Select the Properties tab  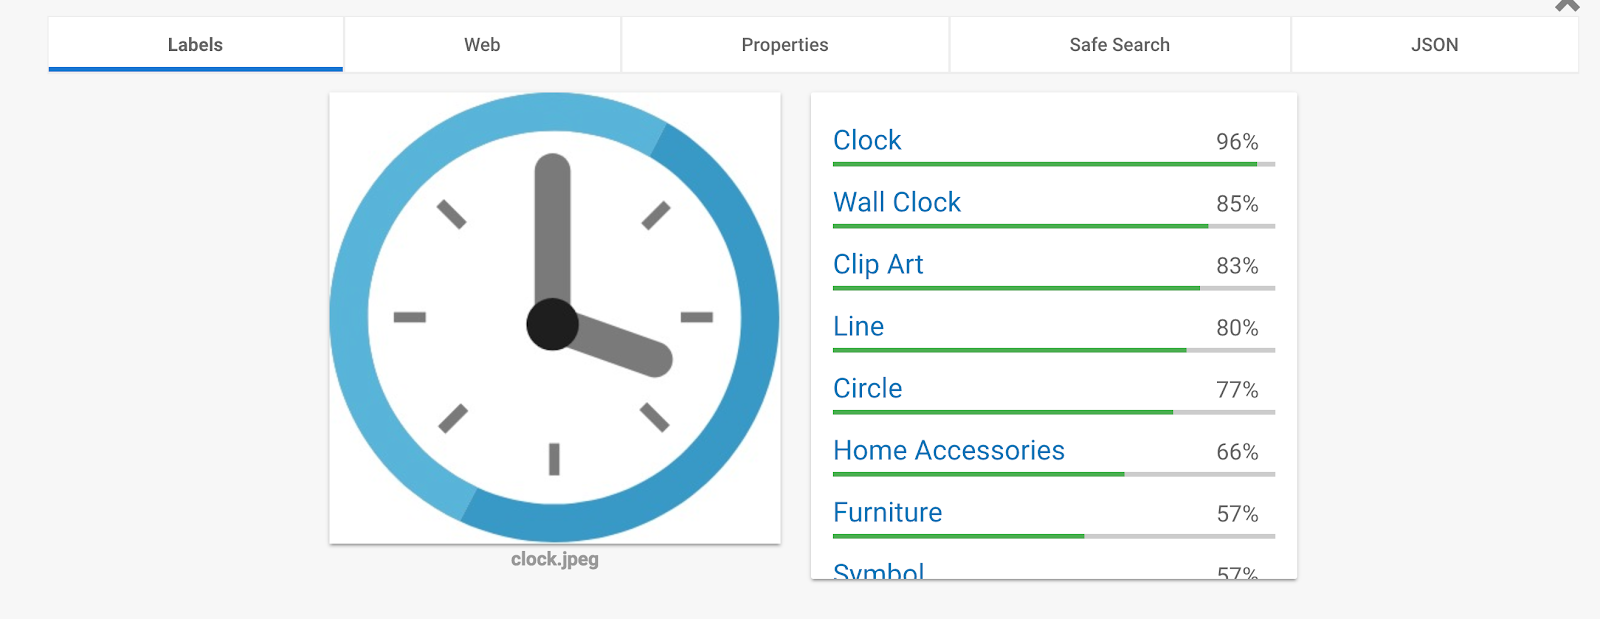785,44
